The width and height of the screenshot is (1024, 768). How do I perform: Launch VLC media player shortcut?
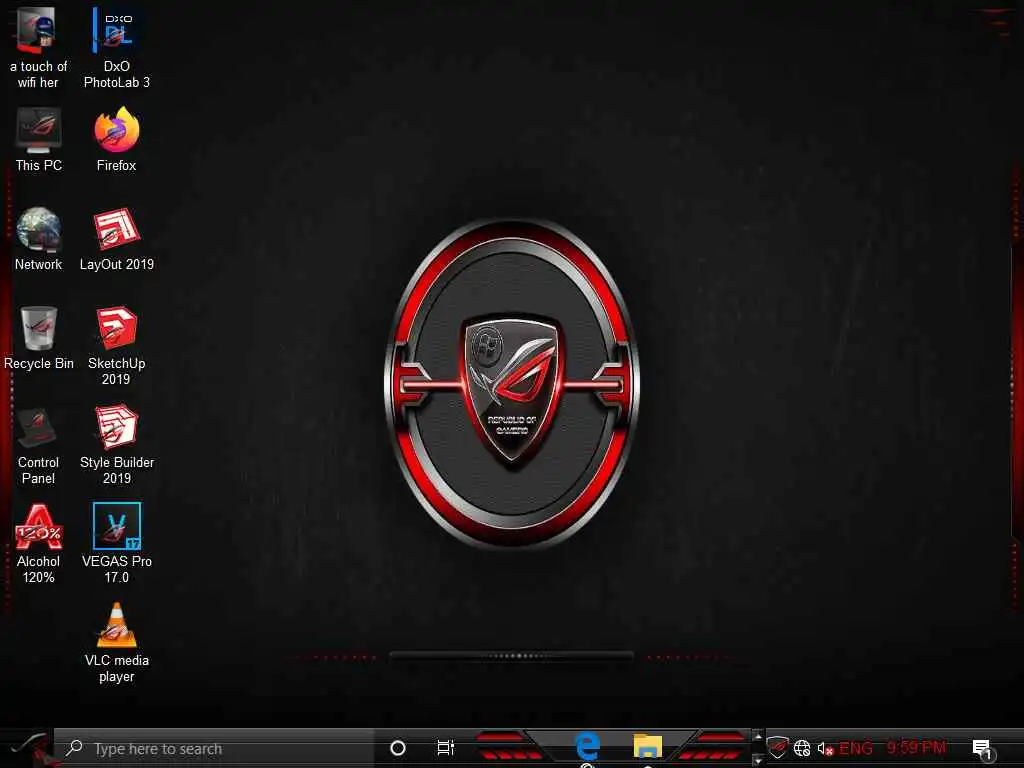tap(116, 643)
